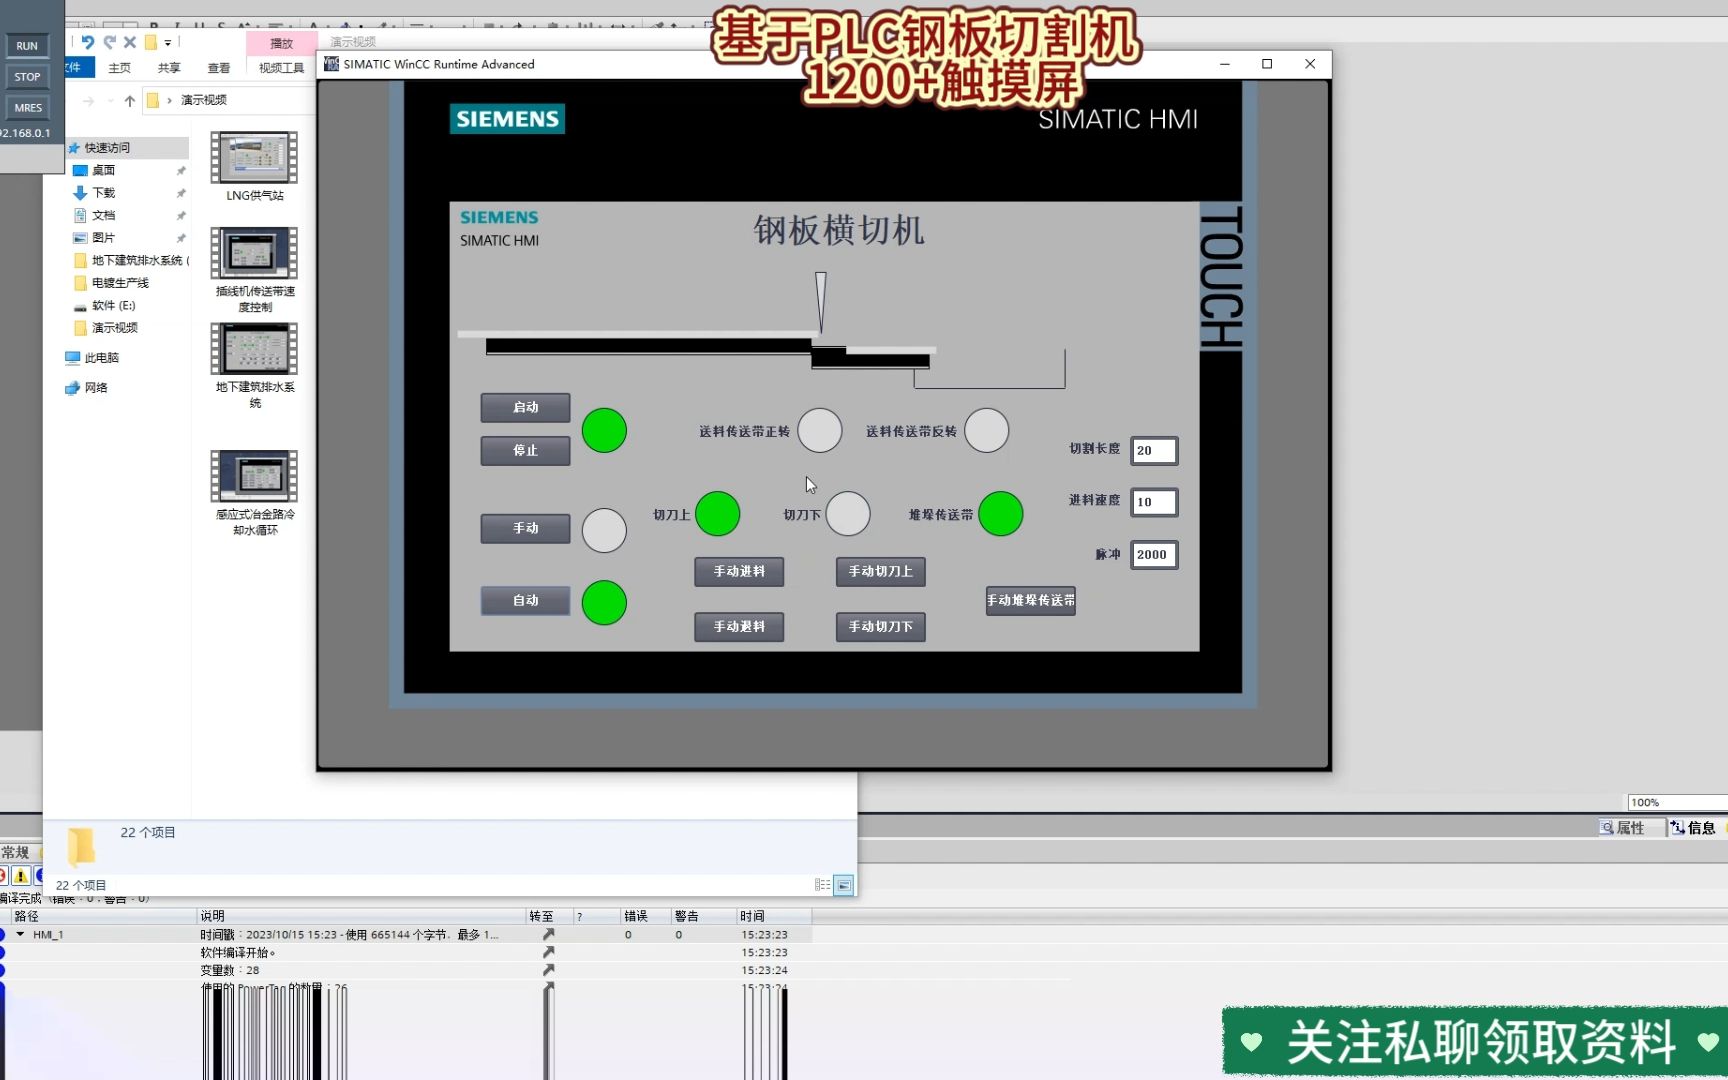Click the 演示视频 address bar path
Screen dimensions: 1728x1080
[x=204, y=100]
